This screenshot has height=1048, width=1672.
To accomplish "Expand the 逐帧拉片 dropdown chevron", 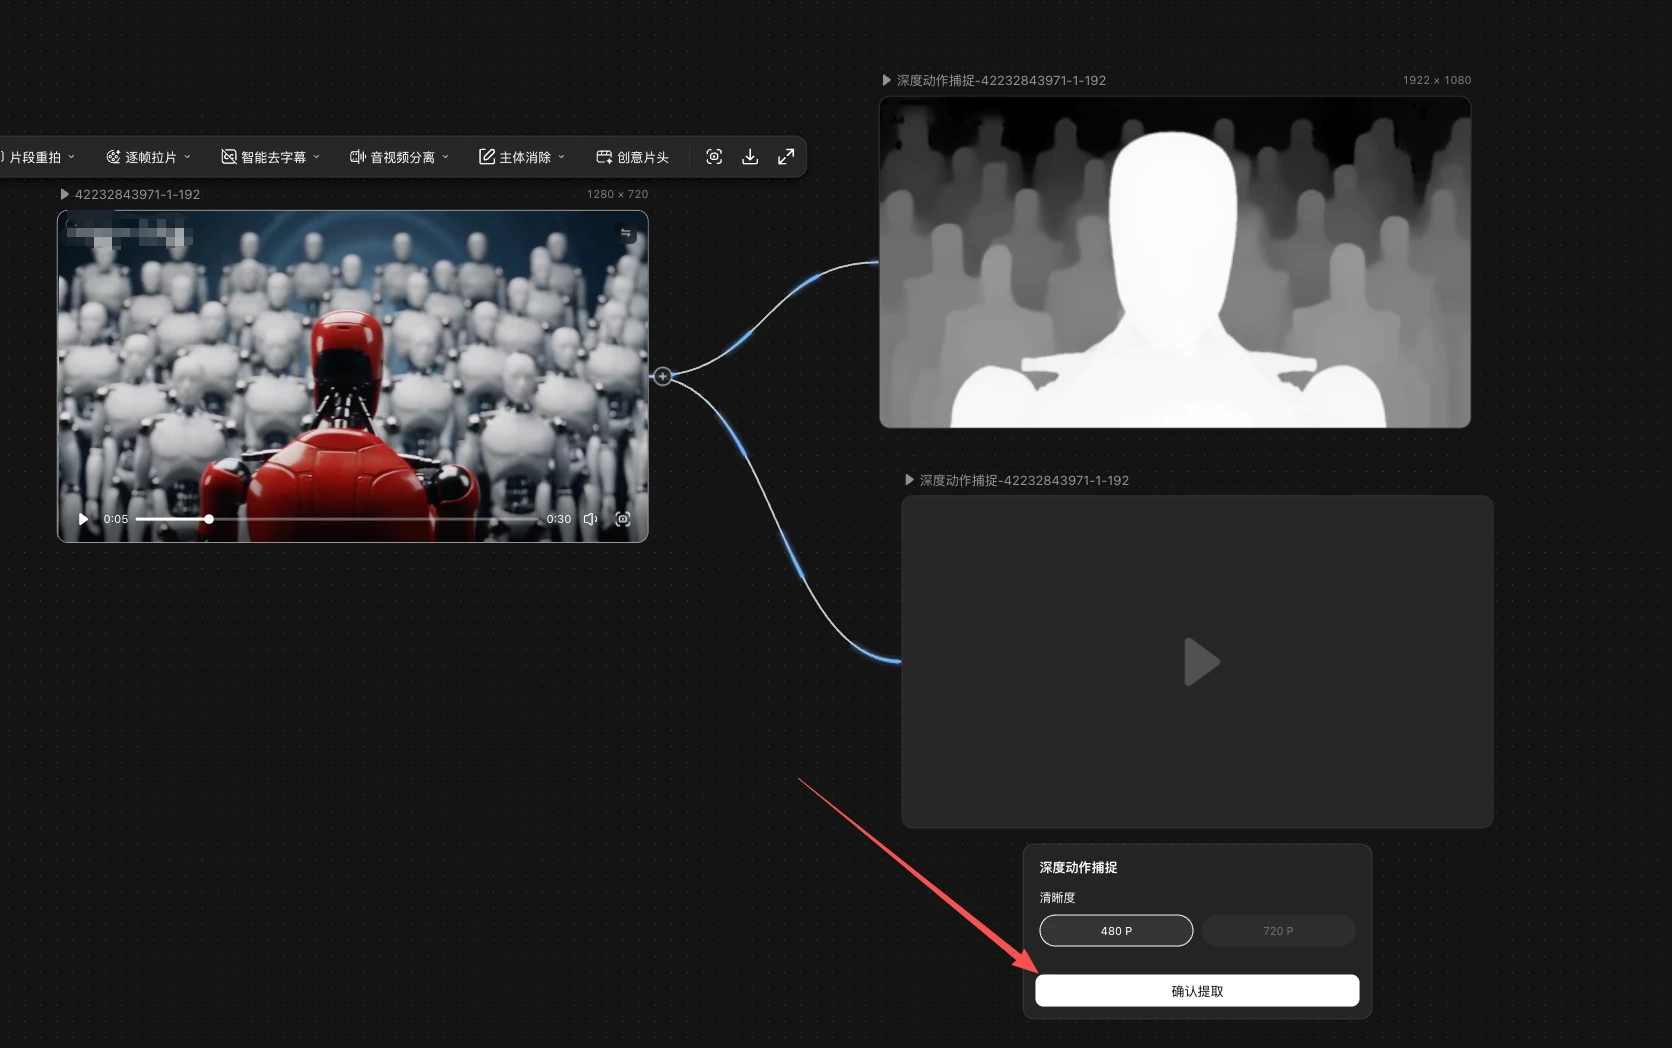I will [187, 157].
